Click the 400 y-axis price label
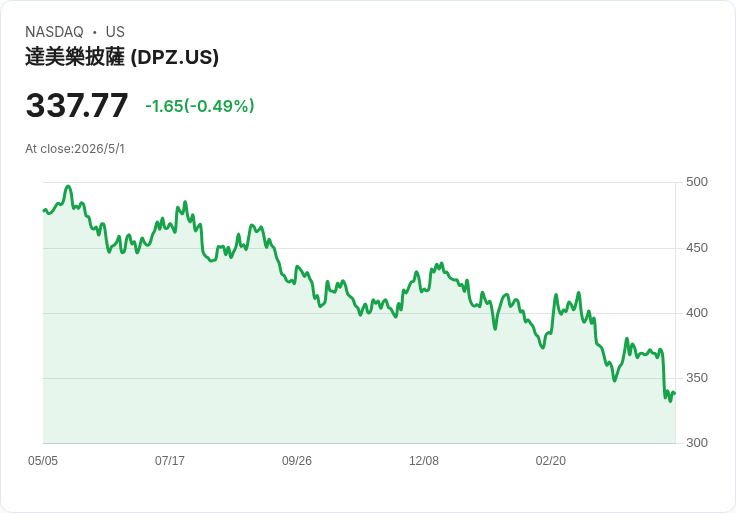The image size is (736, 513). pyautogui.click(x=697, y=313)
